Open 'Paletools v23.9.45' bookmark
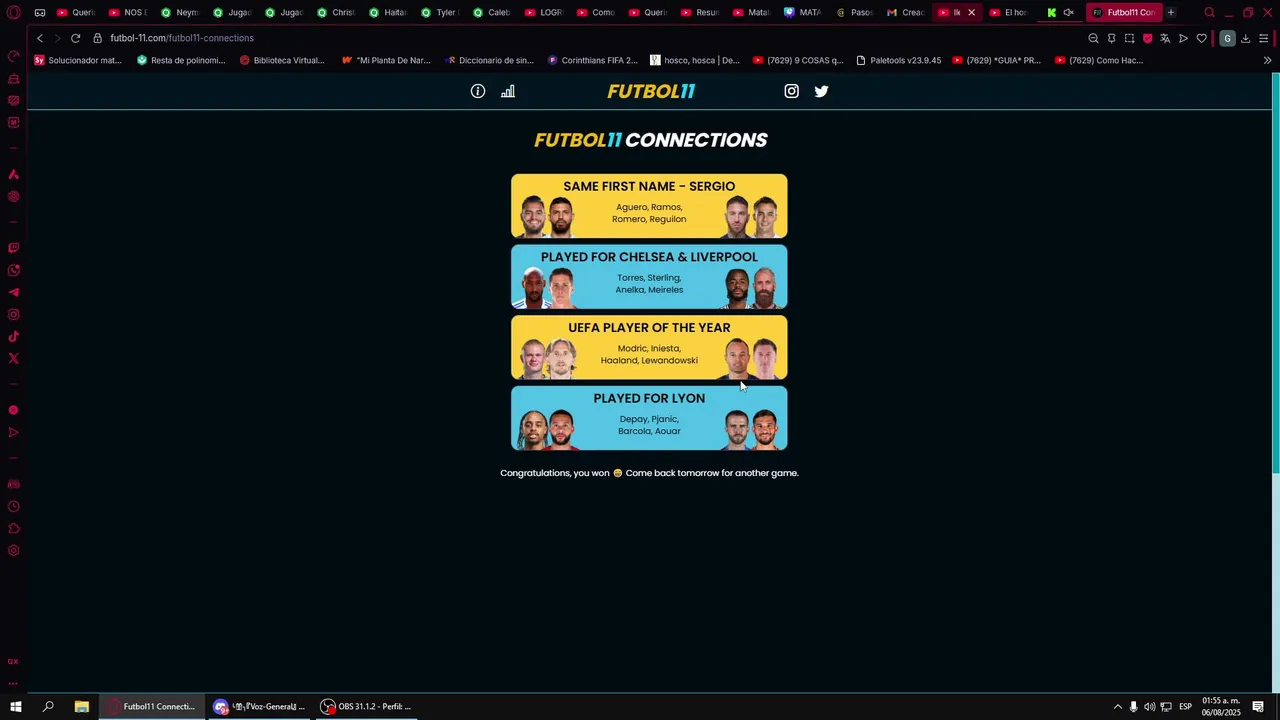This screenshot has width=1280, height=720. [x=898, y=60]
